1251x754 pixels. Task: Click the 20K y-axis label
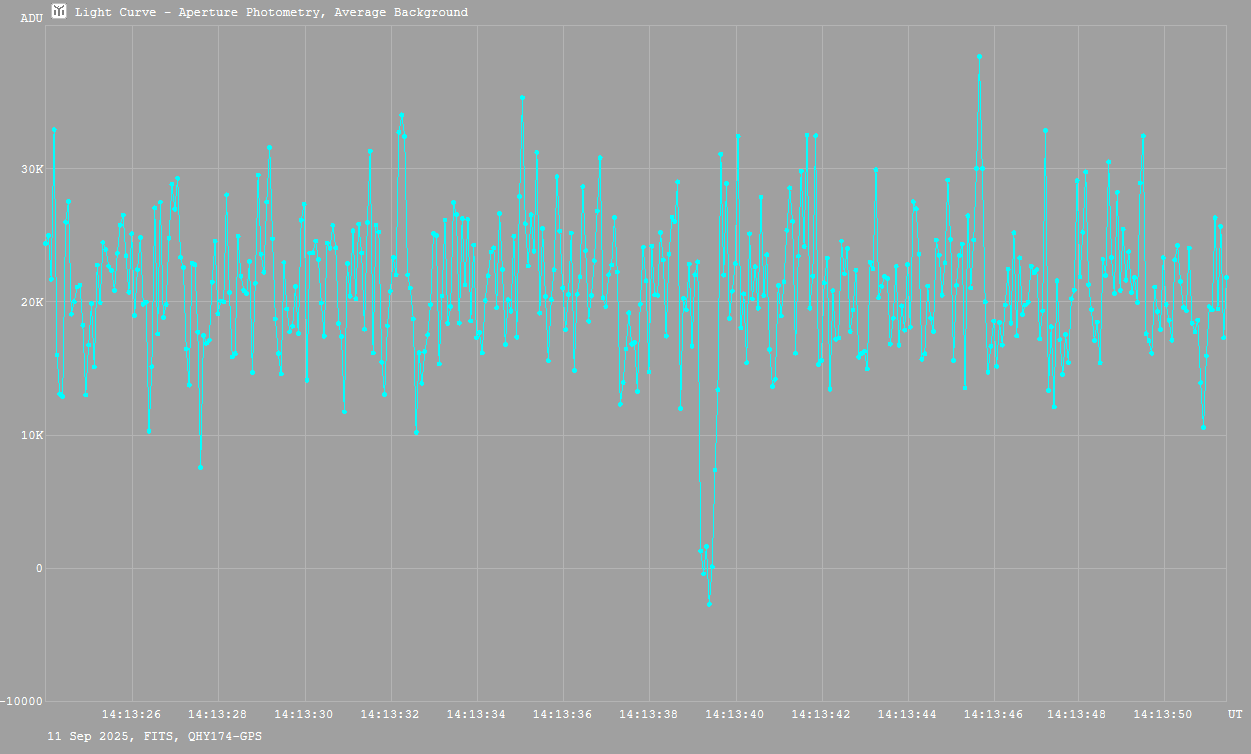(33, 302)
